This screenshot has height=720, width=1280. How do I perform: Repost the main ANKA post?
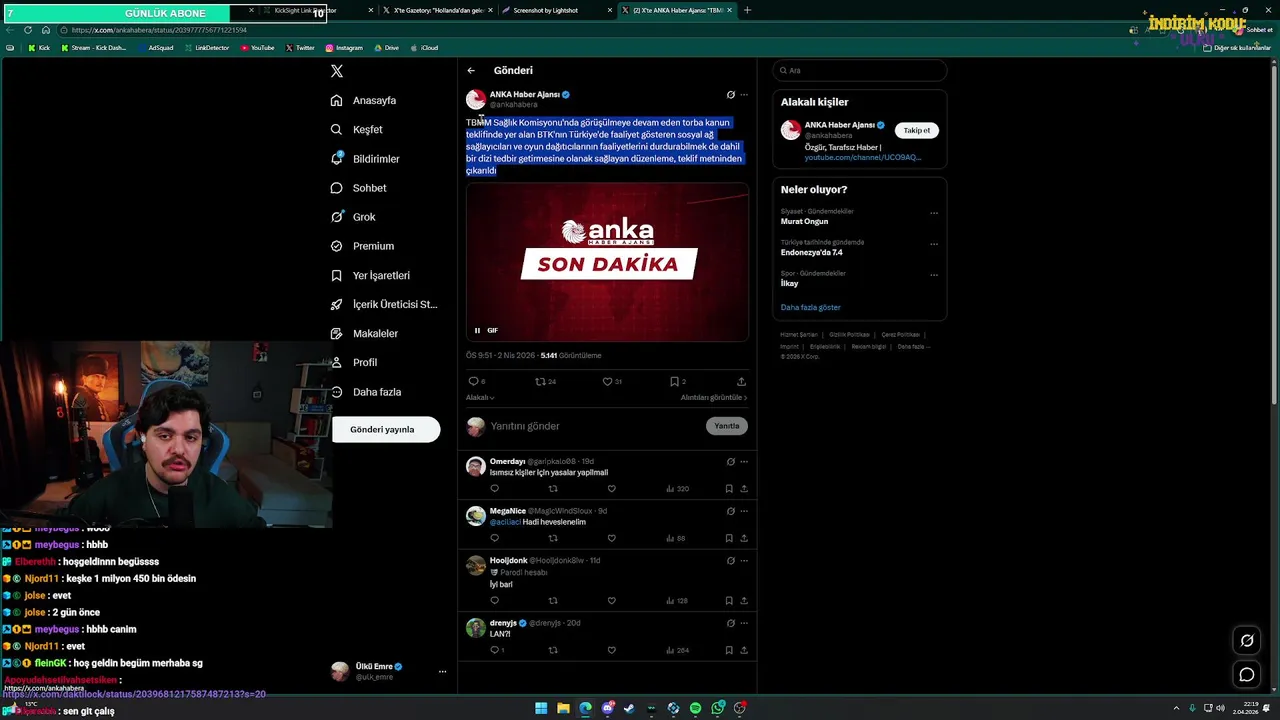pos(541,381)
